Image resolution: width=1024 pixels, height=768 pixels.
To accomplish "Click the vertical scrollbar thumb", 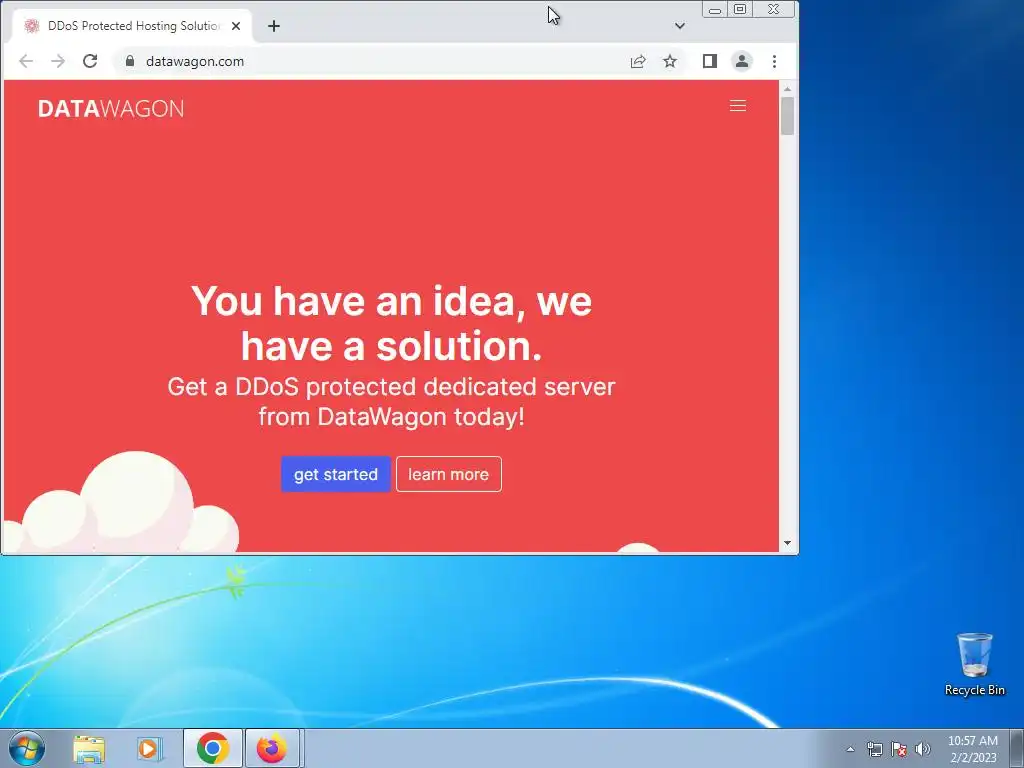I will pyautogui.click(x=788, y=116).
